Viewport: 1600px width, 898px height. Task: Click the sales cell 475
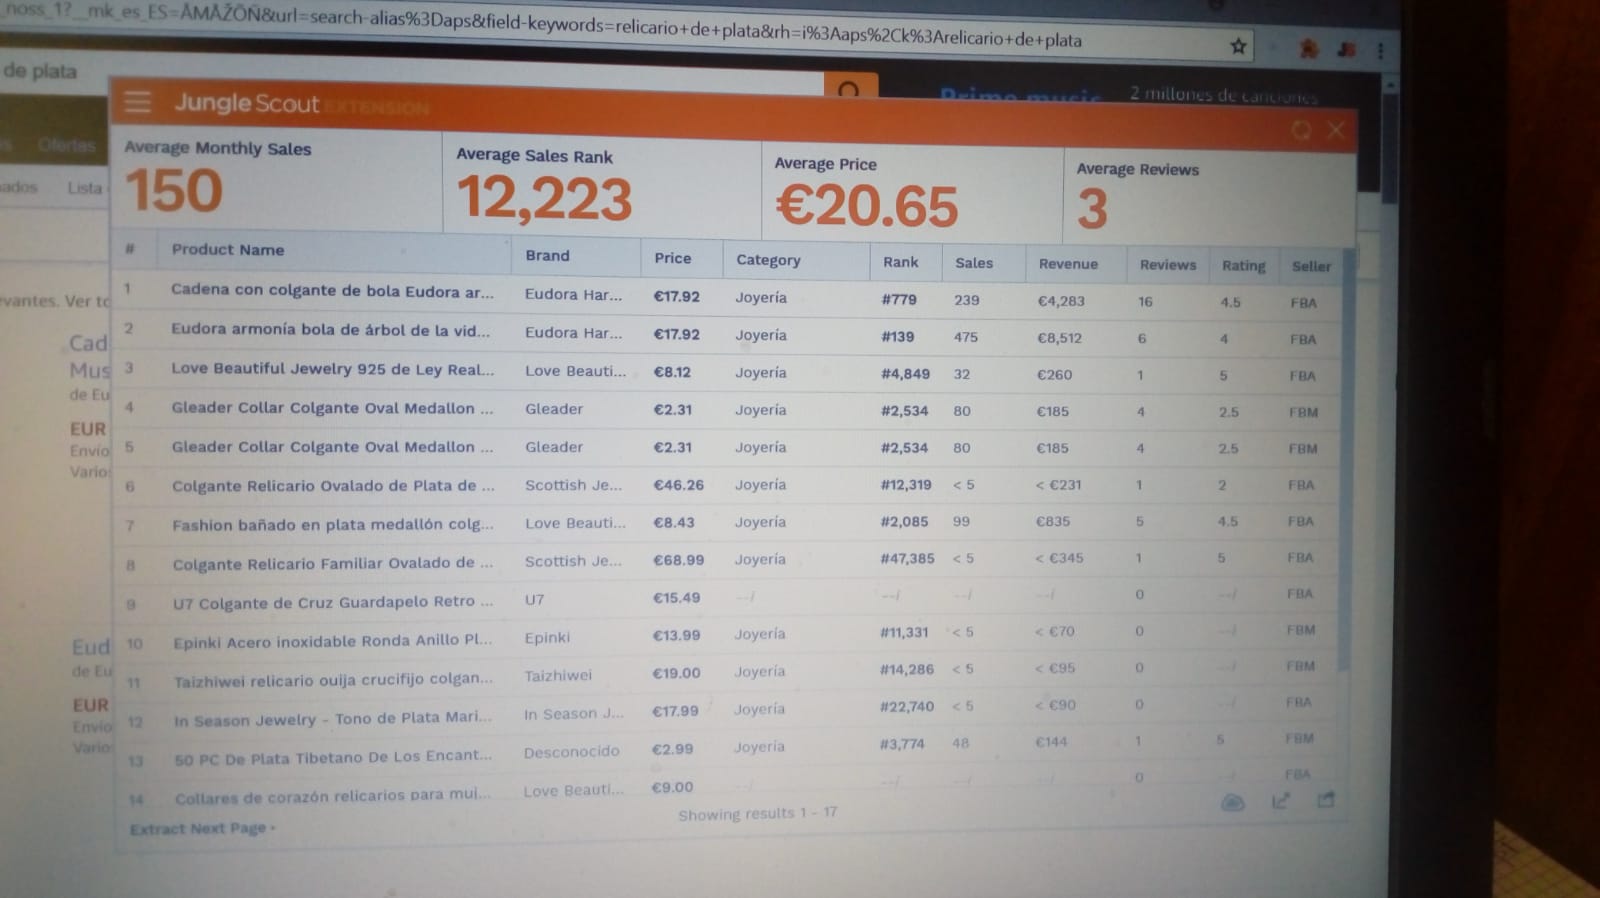coord(966,337)
